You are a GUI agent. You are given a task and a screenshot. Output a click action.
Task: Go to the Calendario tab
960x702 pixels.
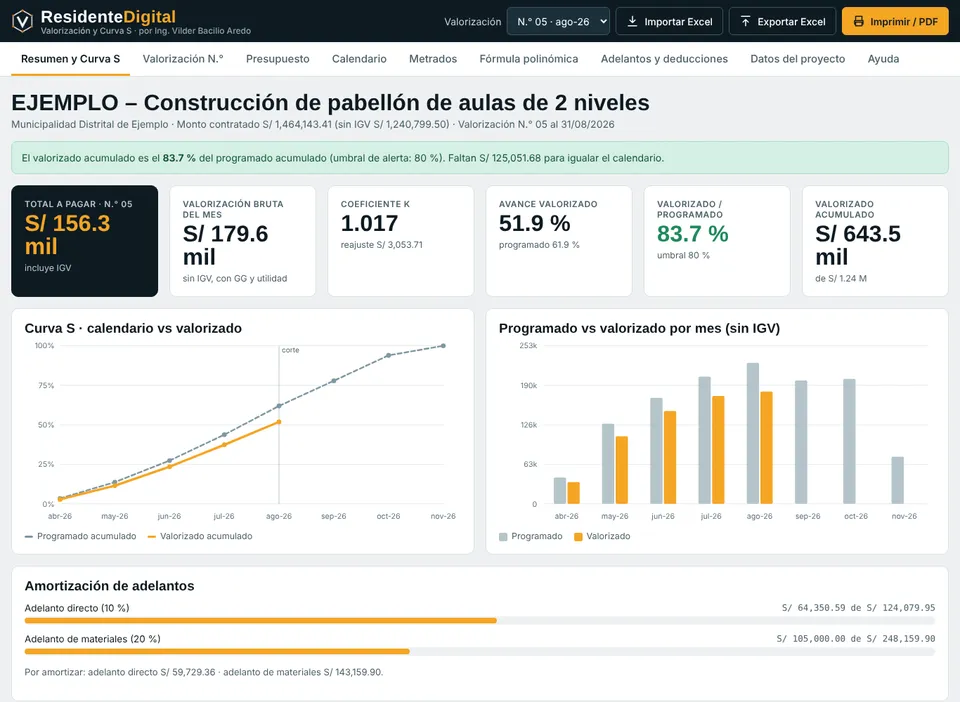coord(359,59)
